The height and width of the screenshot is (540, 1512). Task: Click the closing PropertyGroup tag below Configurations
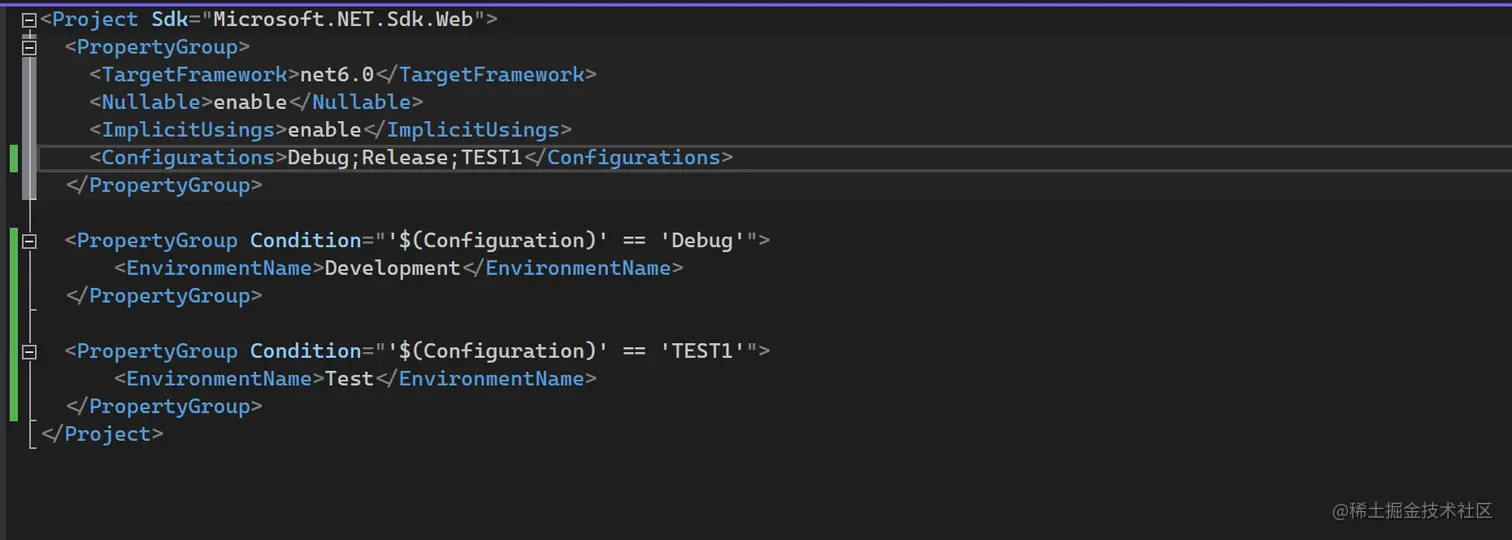coord(164,186)
